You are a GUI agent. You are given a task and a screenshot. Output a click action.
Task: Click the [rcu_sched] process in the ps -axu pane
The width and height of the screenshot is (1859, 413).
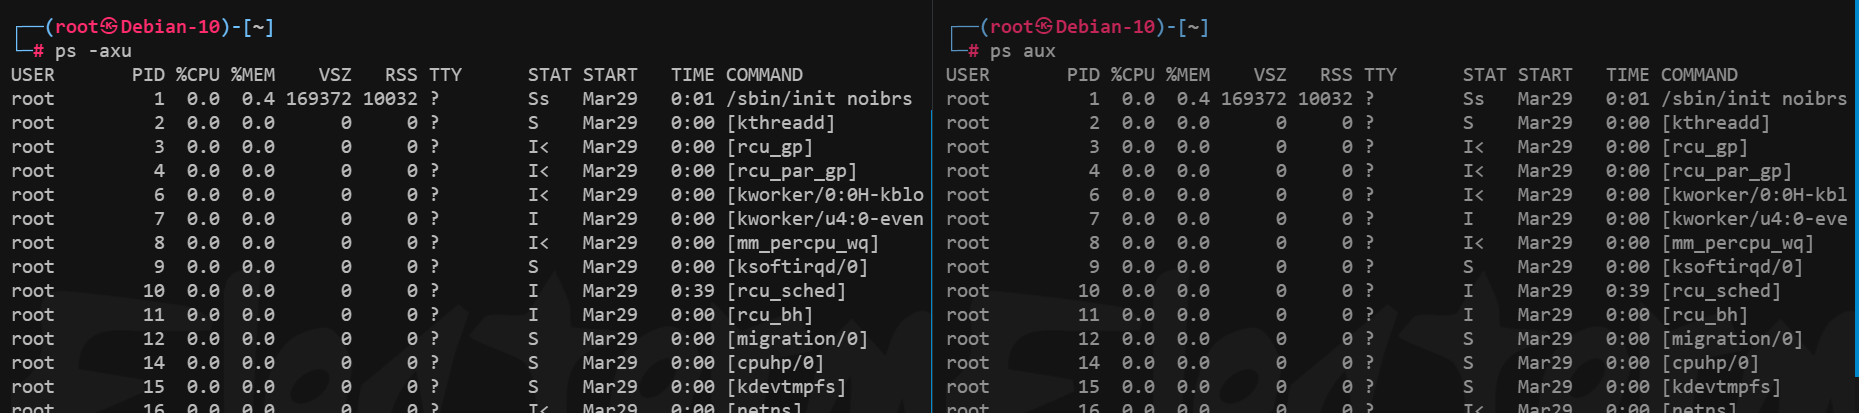point(786,291)
